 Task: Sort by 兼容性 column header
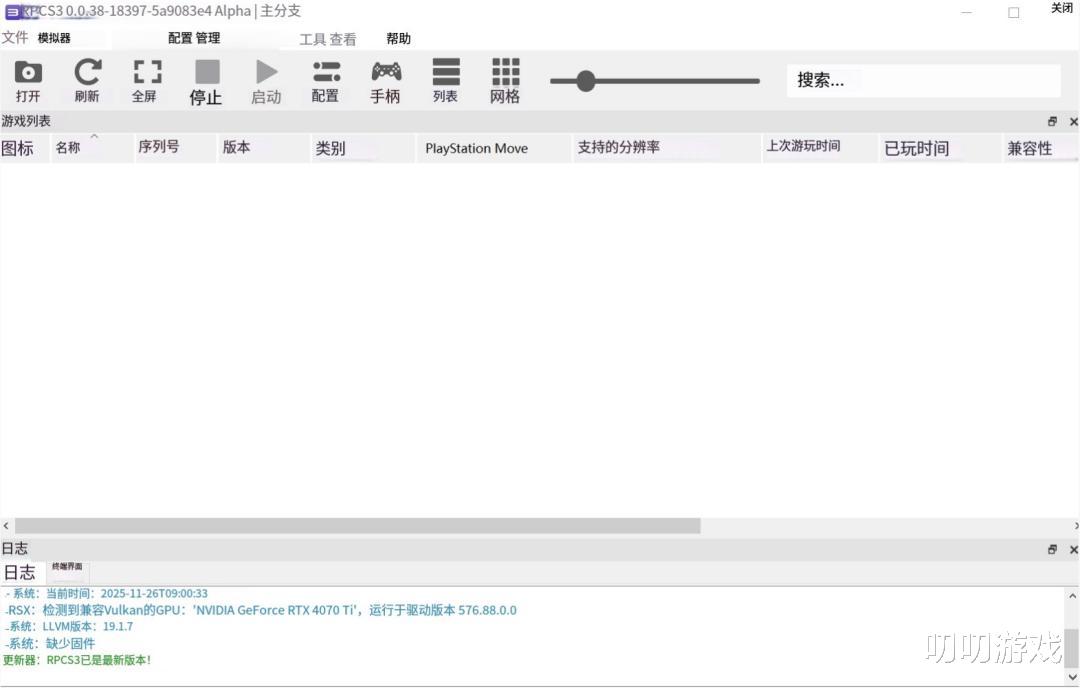click(x=1040, y=147)
